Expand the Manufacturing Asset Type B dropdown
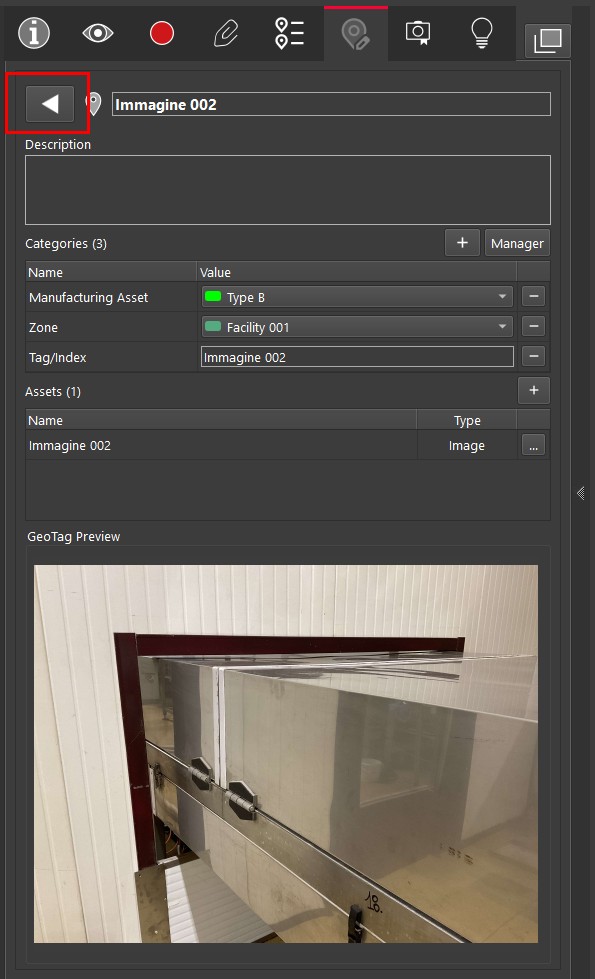 coord(357,297)
